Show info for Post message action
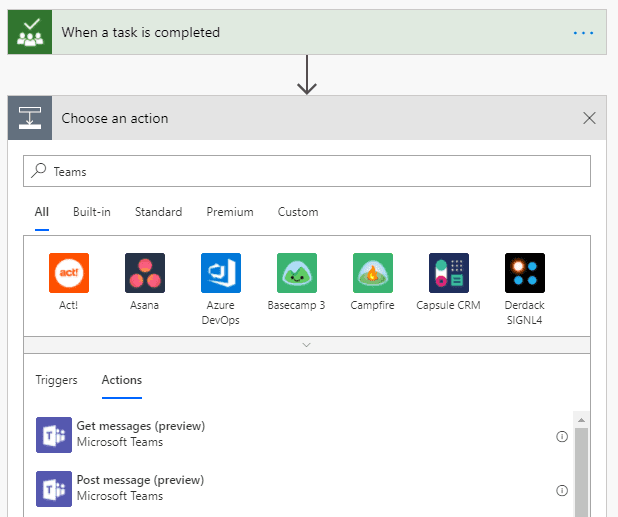 click(562, 491)
